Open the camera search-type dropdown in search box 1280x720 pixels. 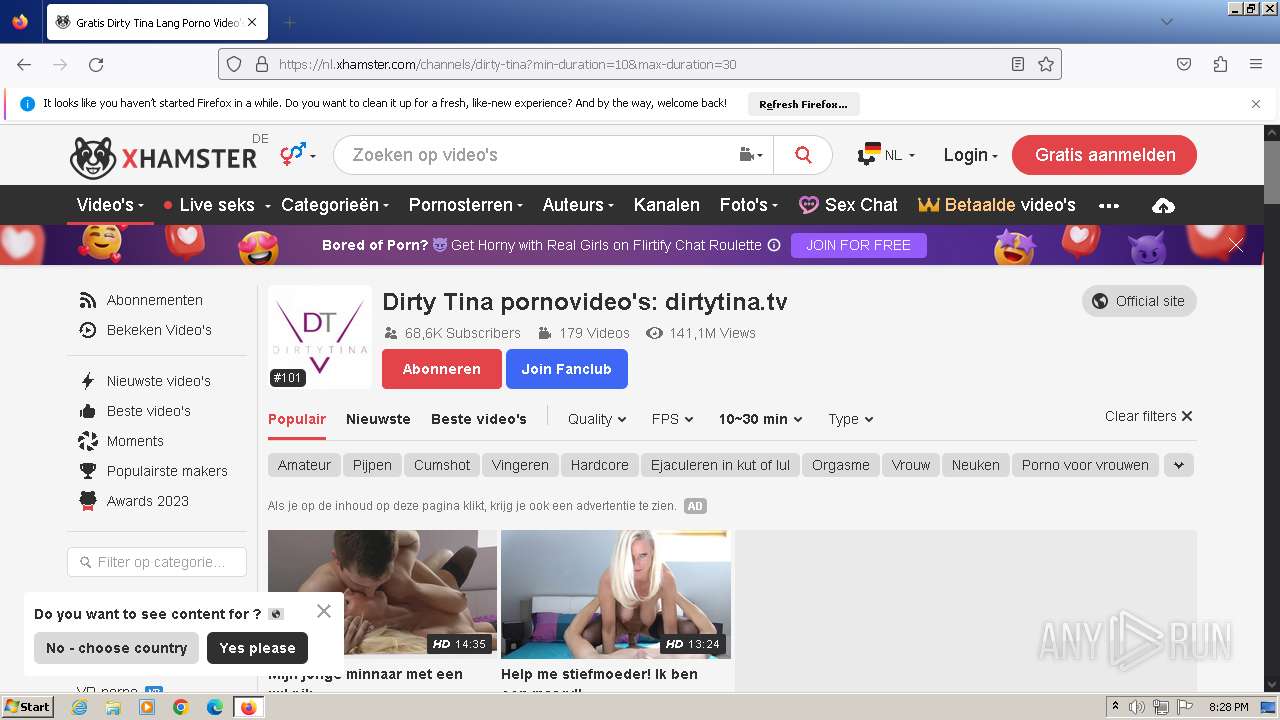[x=750, y=155]
